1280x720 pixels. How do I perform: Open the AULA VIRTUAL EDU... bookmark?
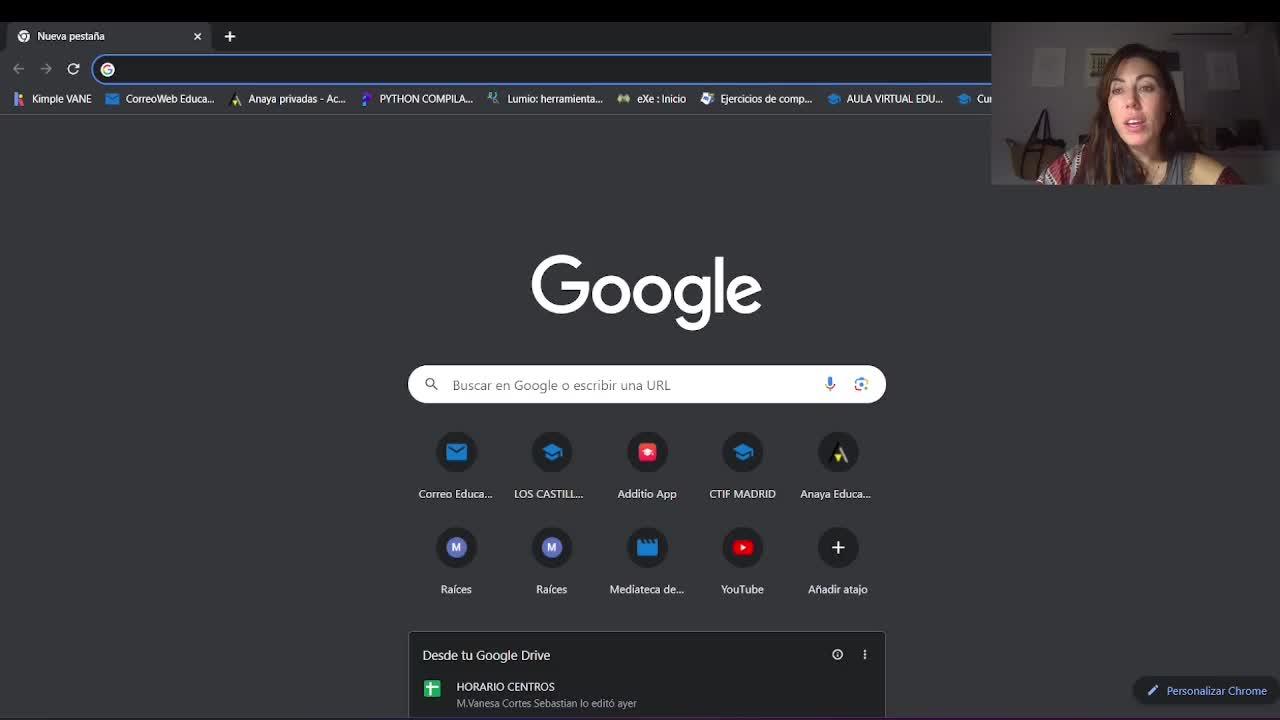coord(885,99)
